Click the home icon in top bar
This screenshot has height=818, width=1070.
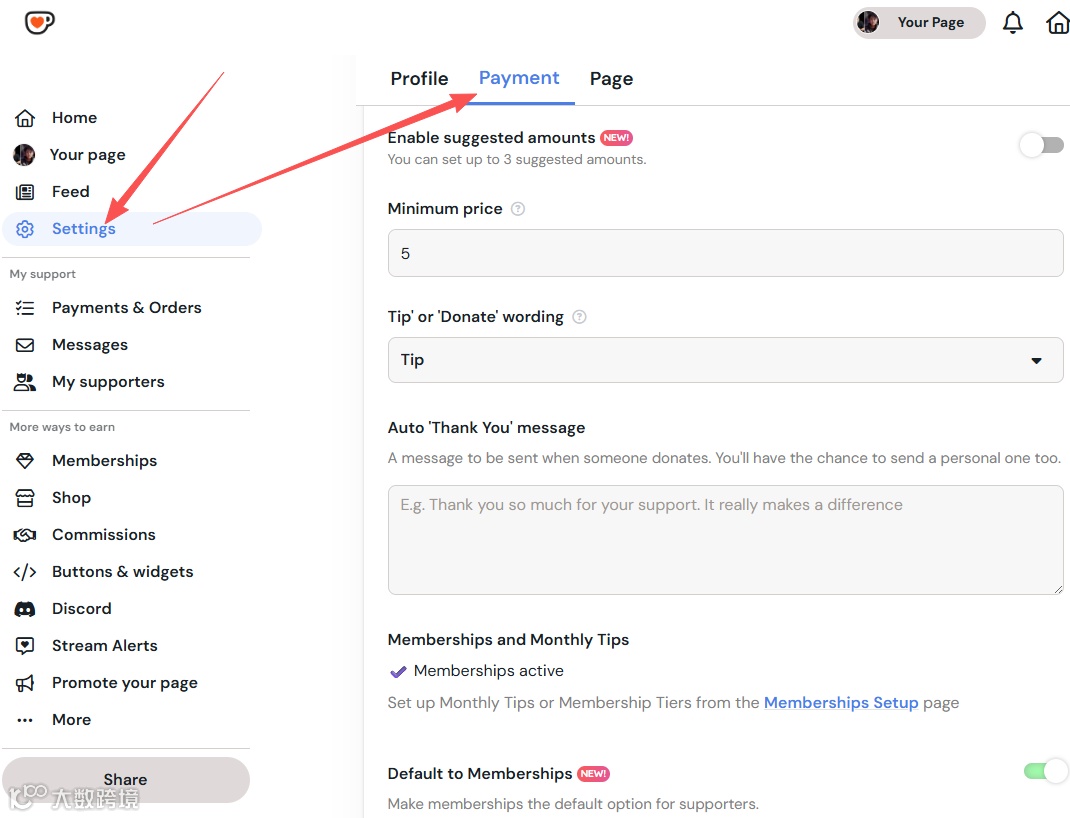coord(1057,23)
